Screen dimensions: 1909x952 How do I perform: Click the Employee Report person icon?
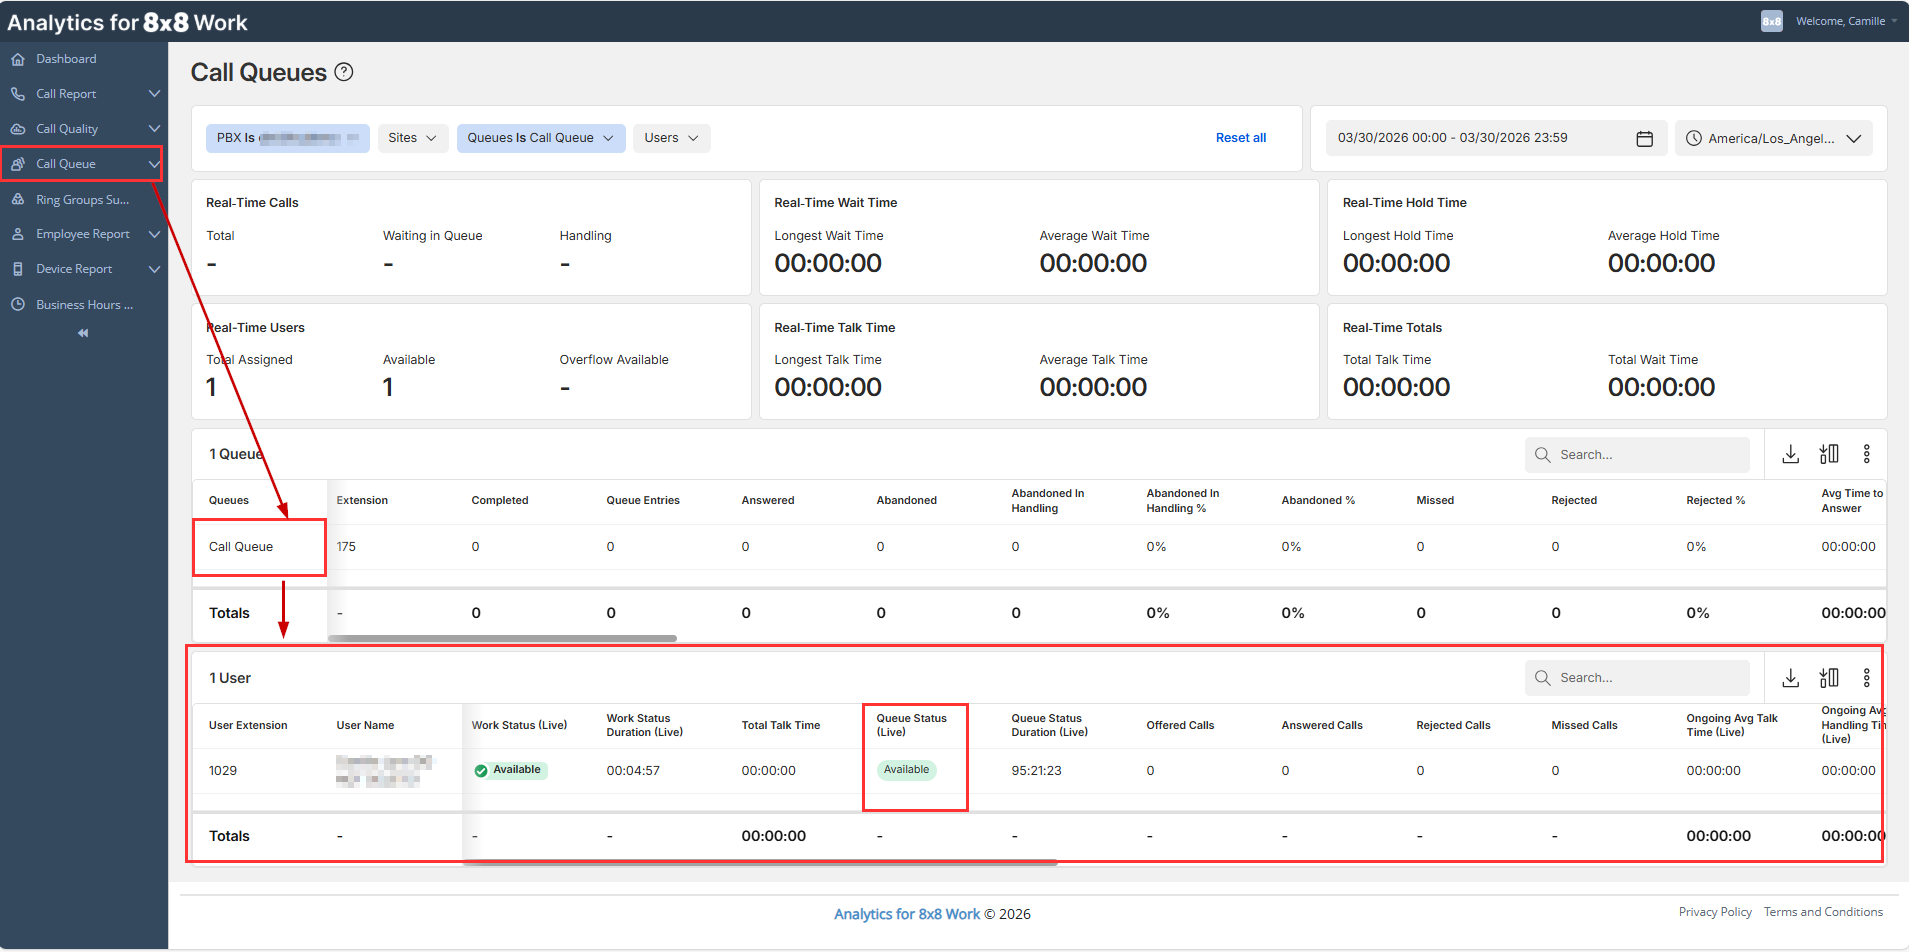[x=18, y=234]
